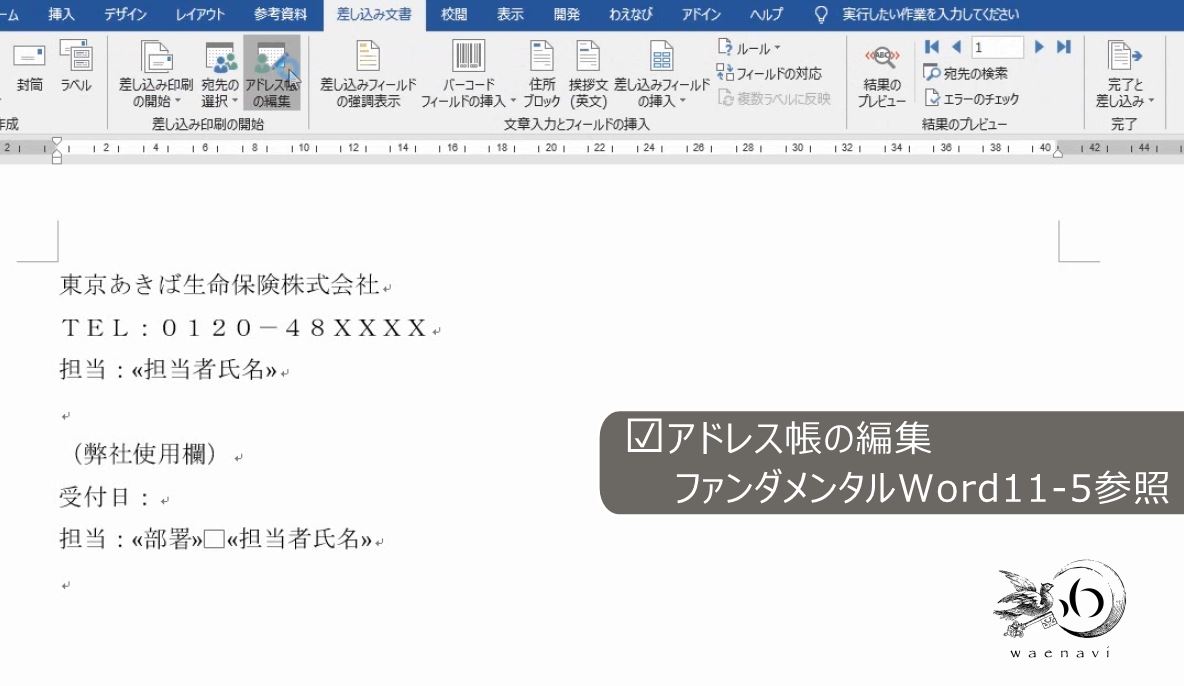Switch to the 校閲 ribbon tab
This screenshot has width=1184, height=686.
coord(452,14)
